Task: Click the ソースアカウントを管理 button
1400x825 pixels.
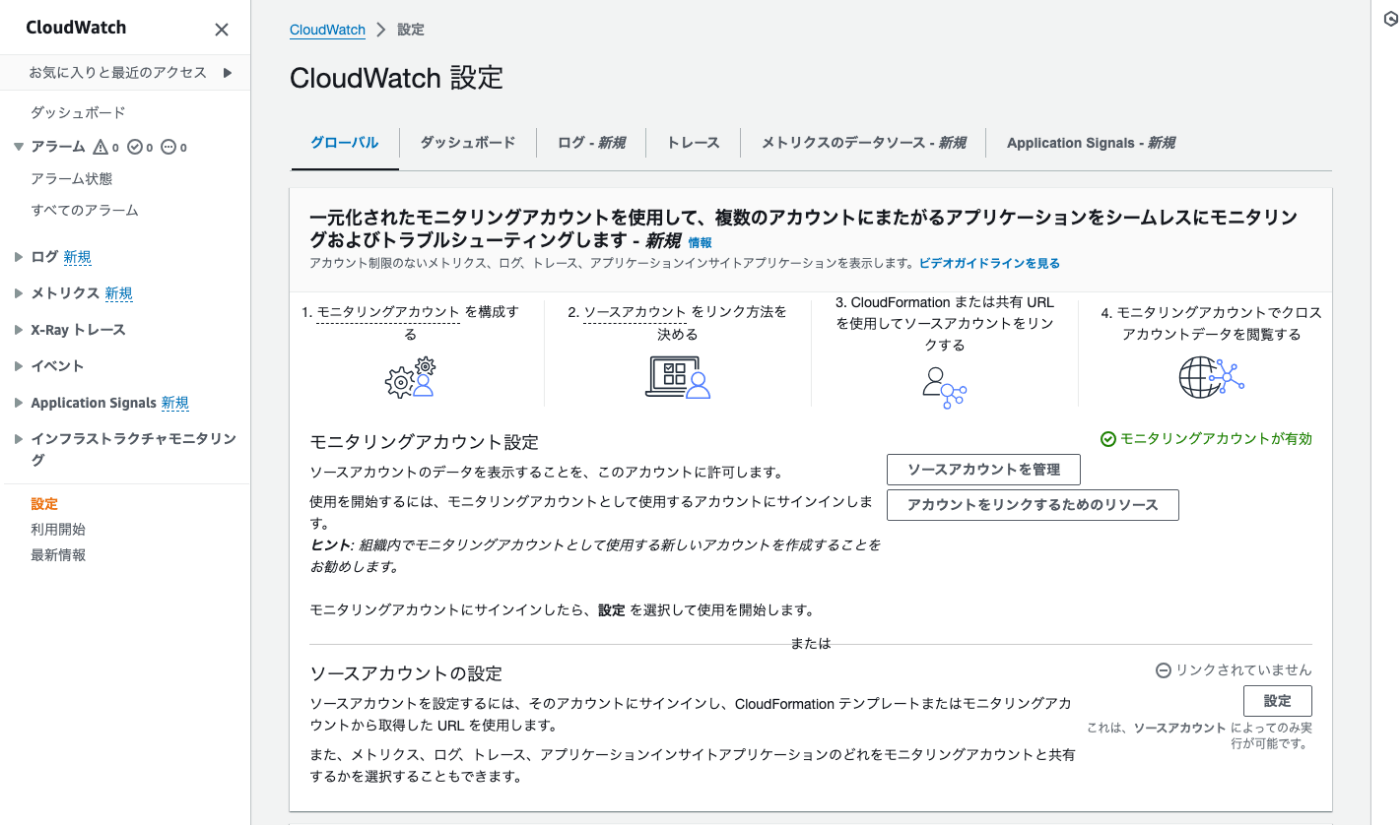Action: [983, 469]
